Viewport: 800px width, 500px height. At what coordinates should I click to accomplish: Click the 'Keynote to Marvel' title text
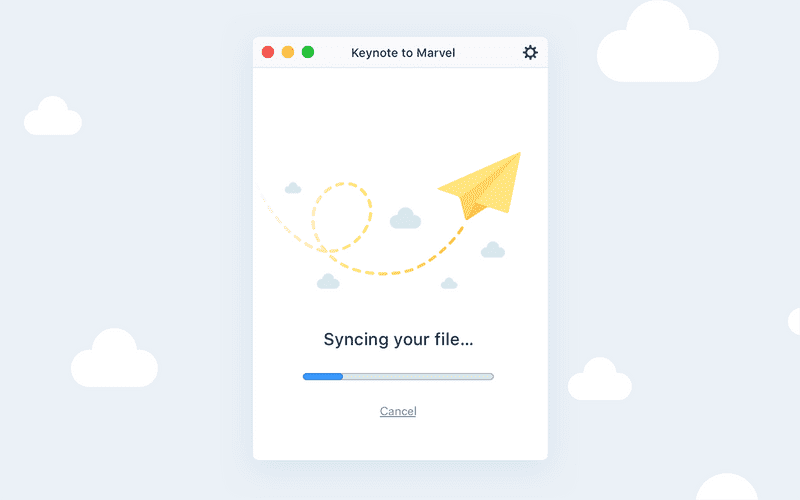[403, 53]
